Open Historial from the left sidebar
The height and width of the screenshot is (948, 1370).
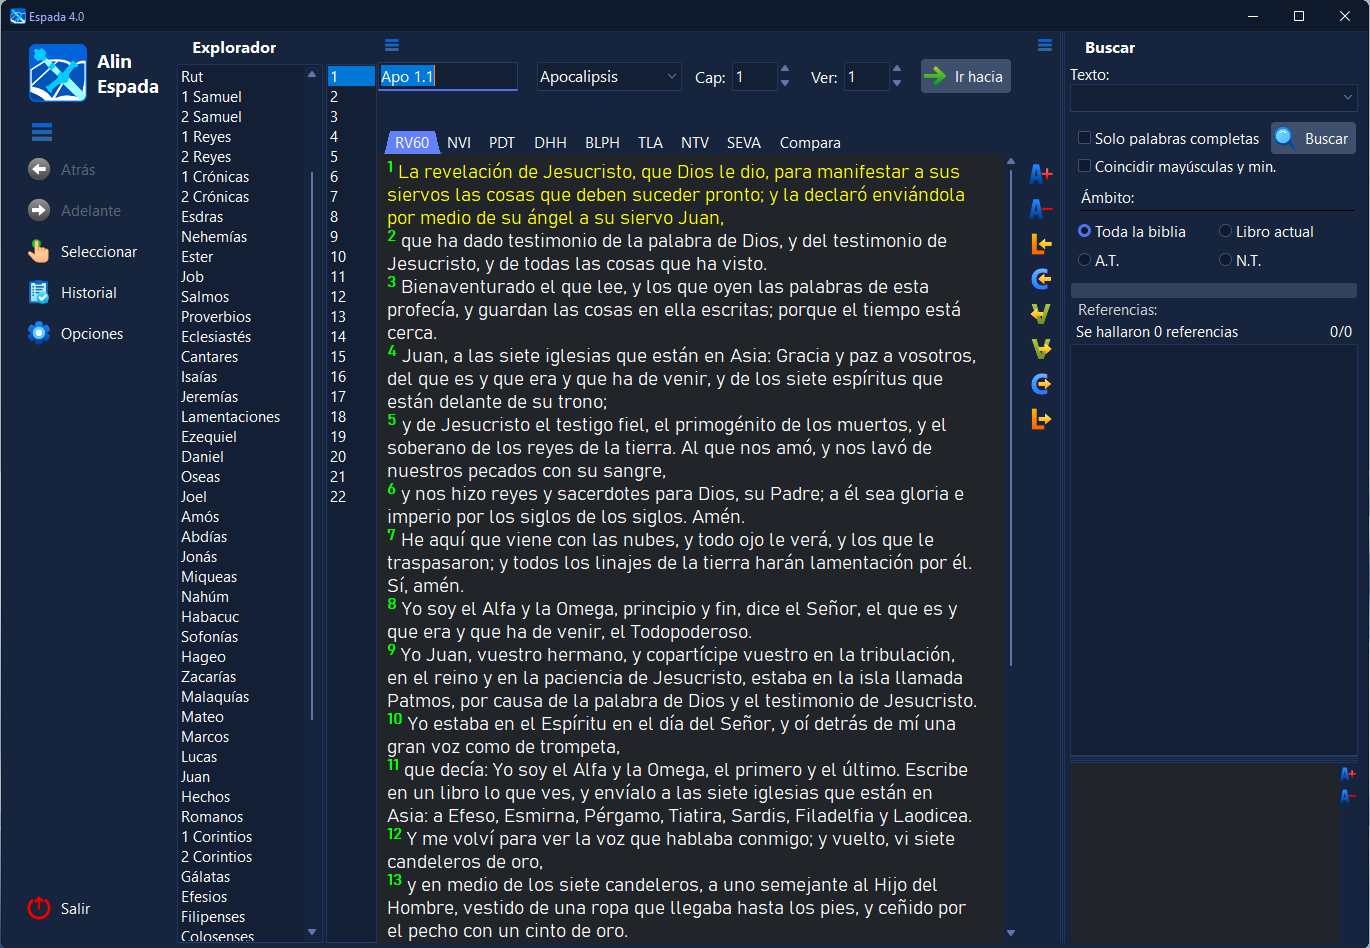pyautogui.click(x=88, y=293)
